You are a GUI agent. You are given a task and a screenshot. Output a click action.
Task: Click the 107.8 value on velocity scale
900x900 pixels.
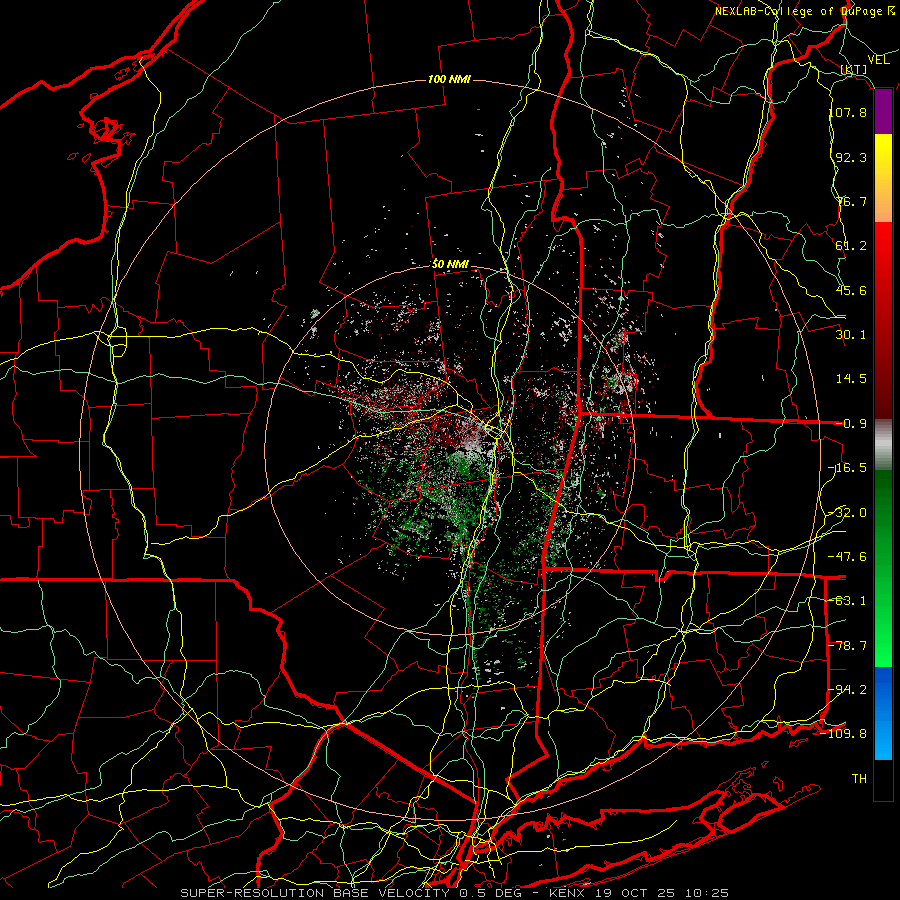[848, 112]
